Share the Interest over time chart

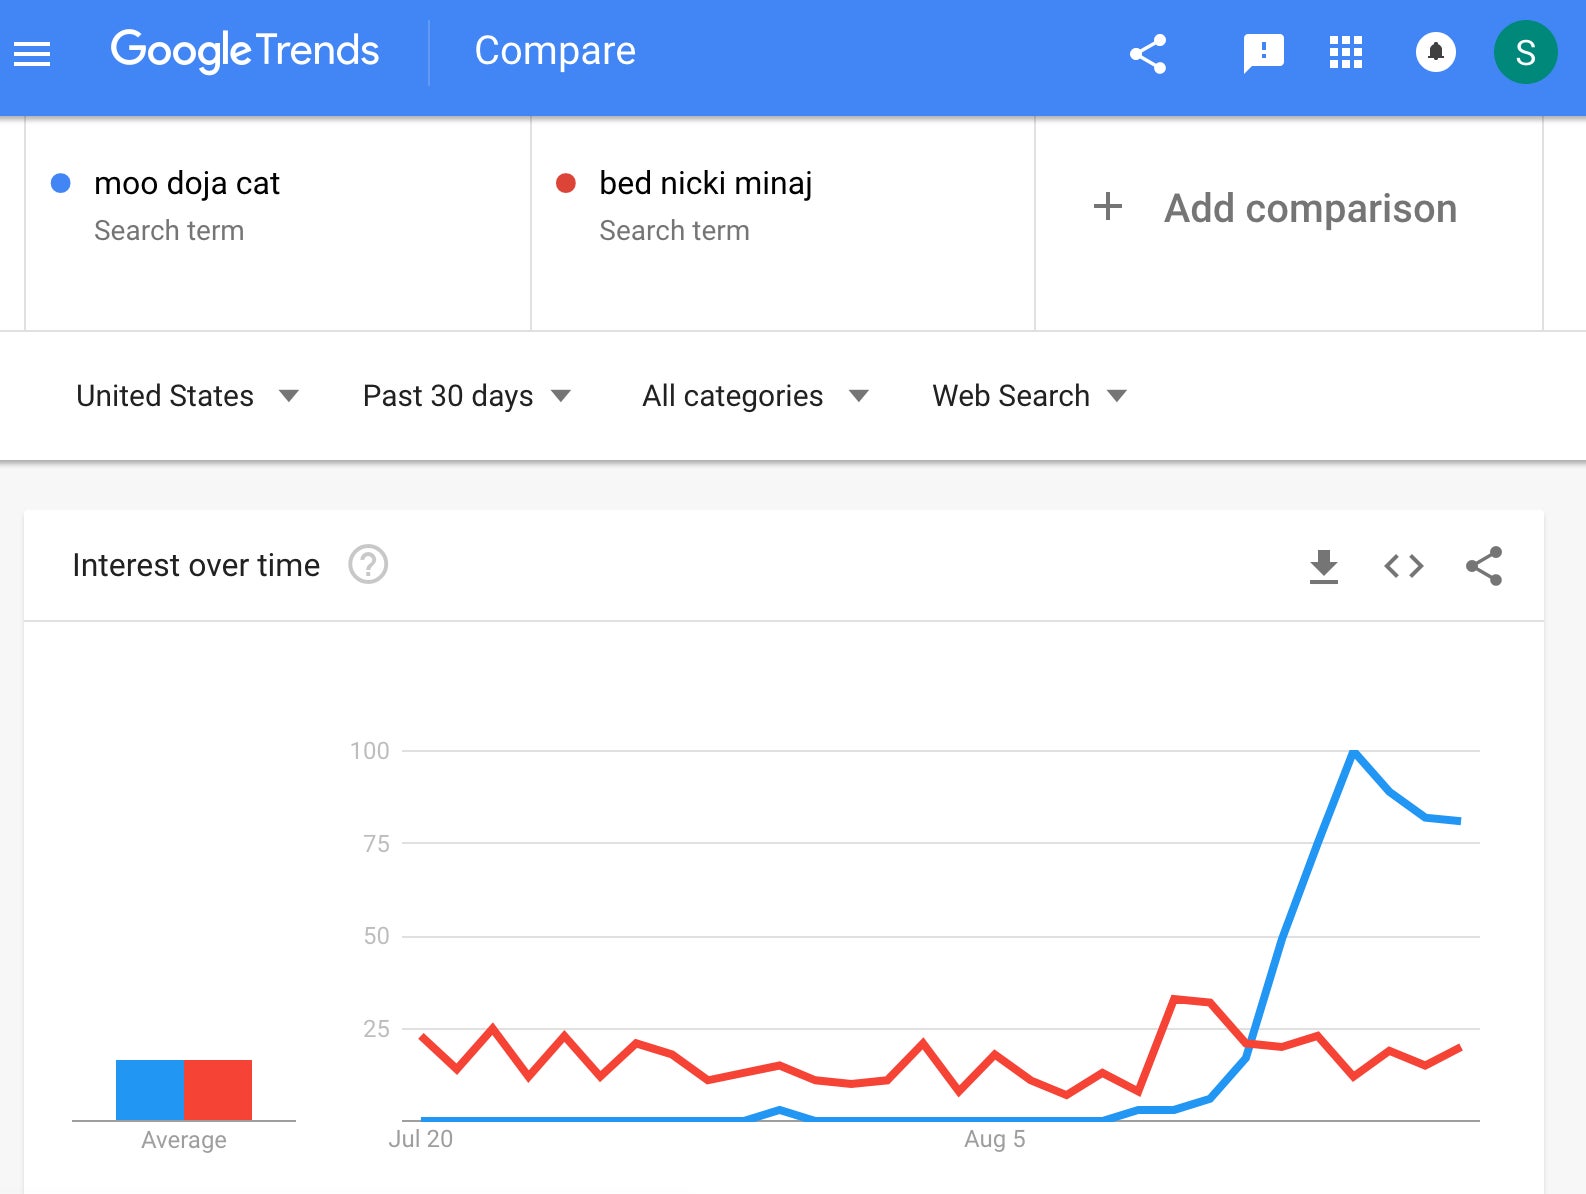1484,566
